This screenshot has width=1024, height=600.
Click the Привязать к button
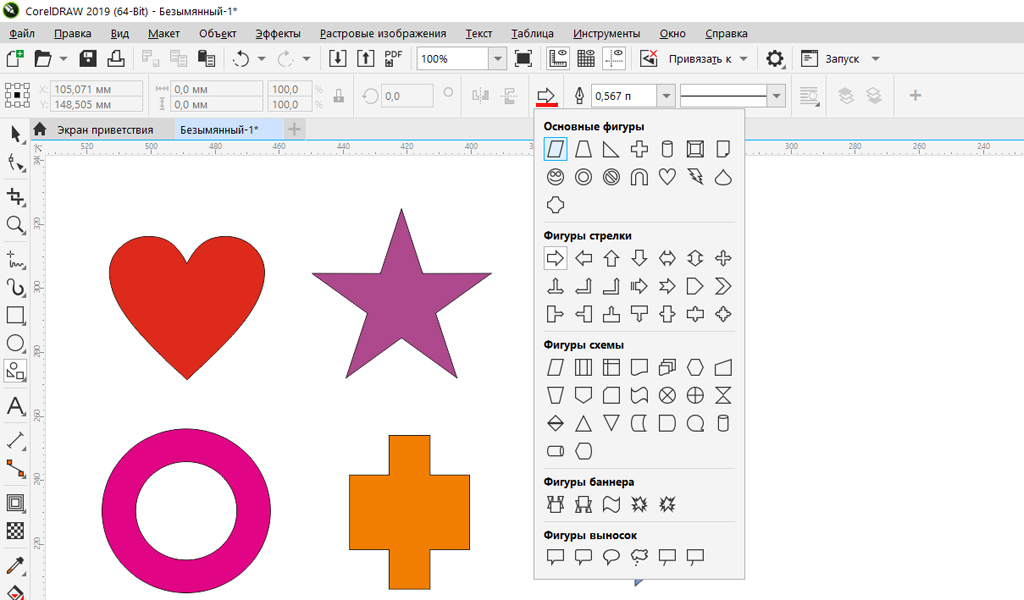700,59
